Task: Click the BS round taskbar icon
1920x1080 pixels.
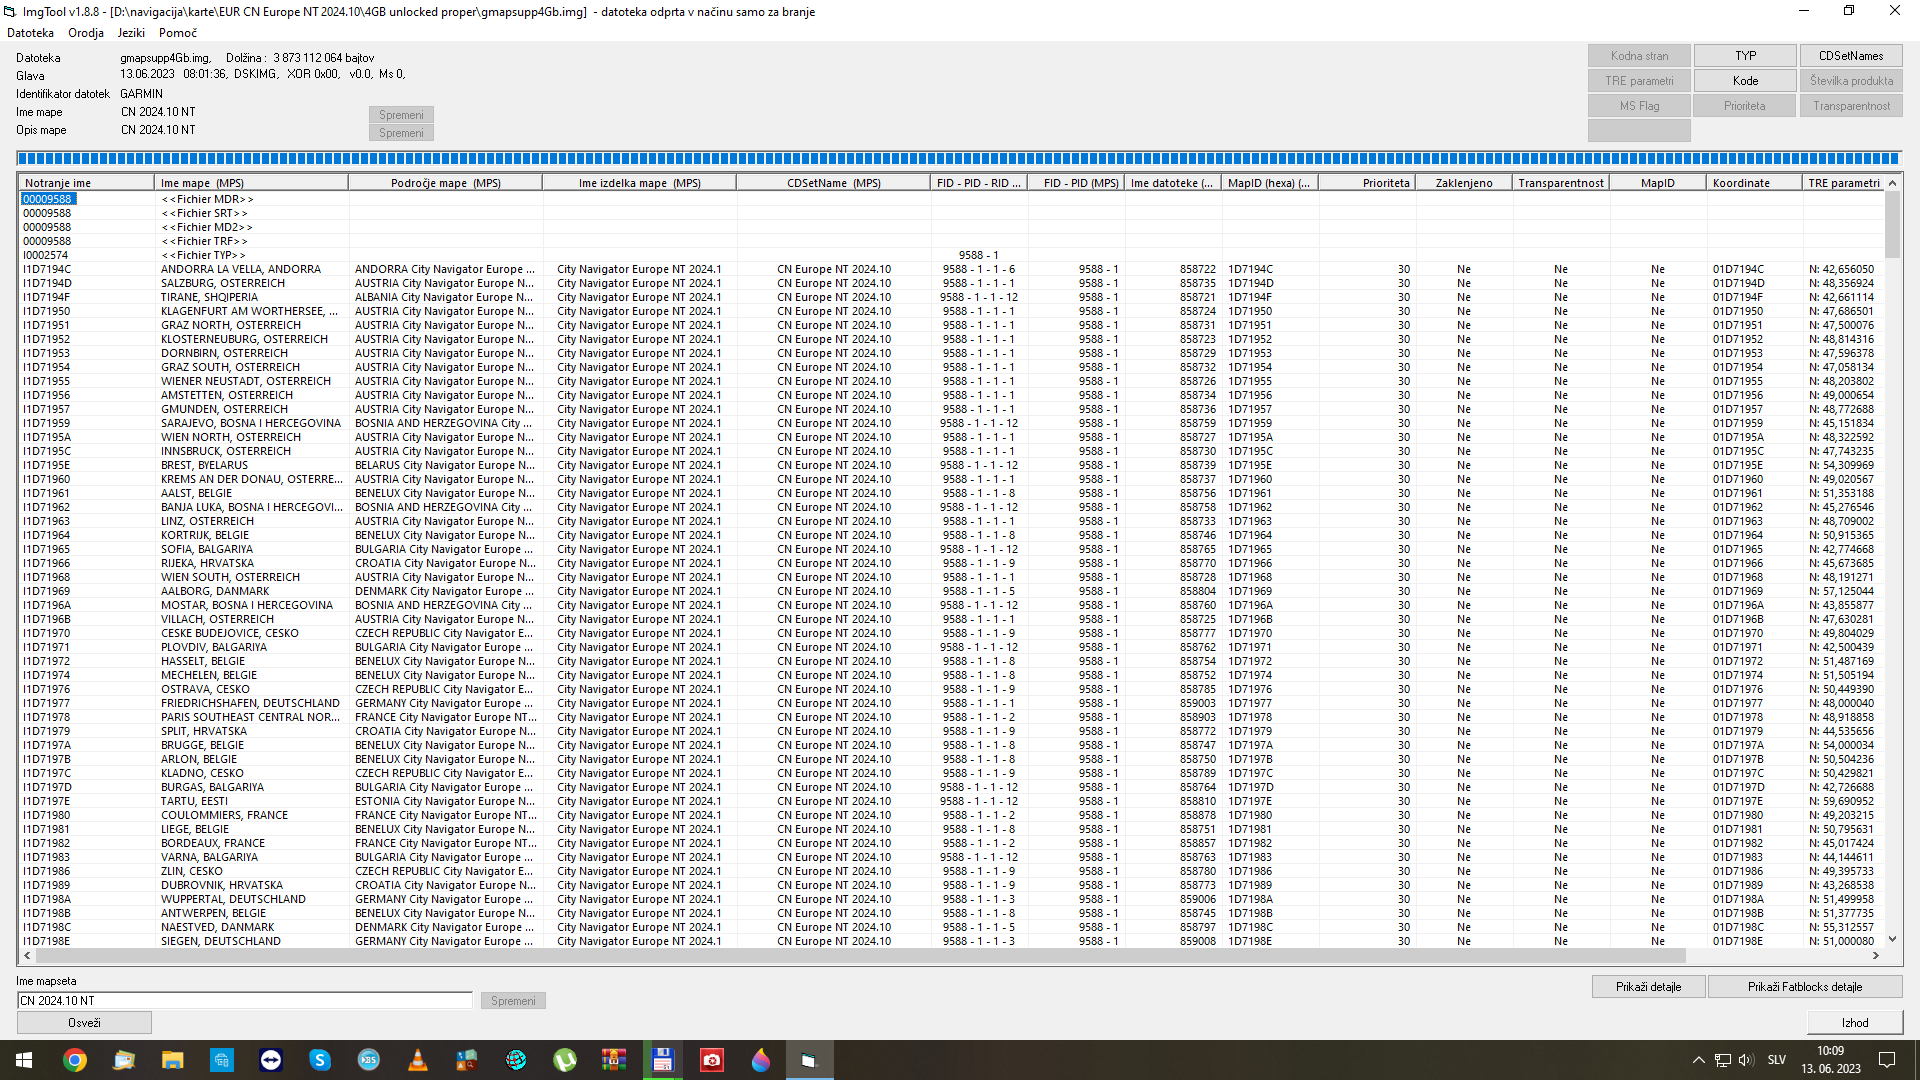Action: click(x=369, y=1060)
